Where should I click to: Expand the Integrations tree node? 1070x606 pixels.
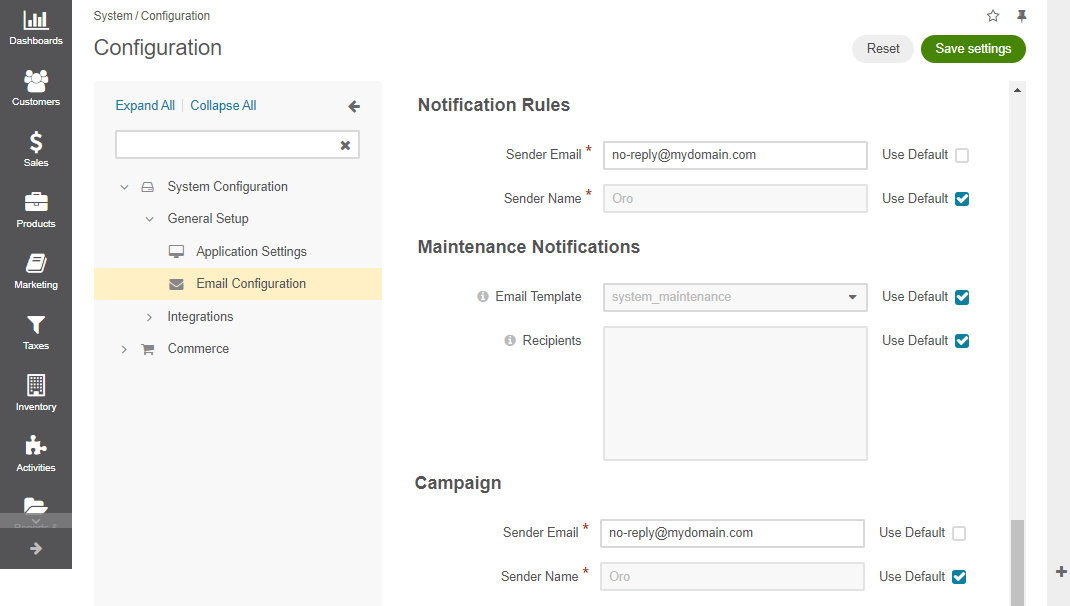pyautogui.click(x=149, y=317)
